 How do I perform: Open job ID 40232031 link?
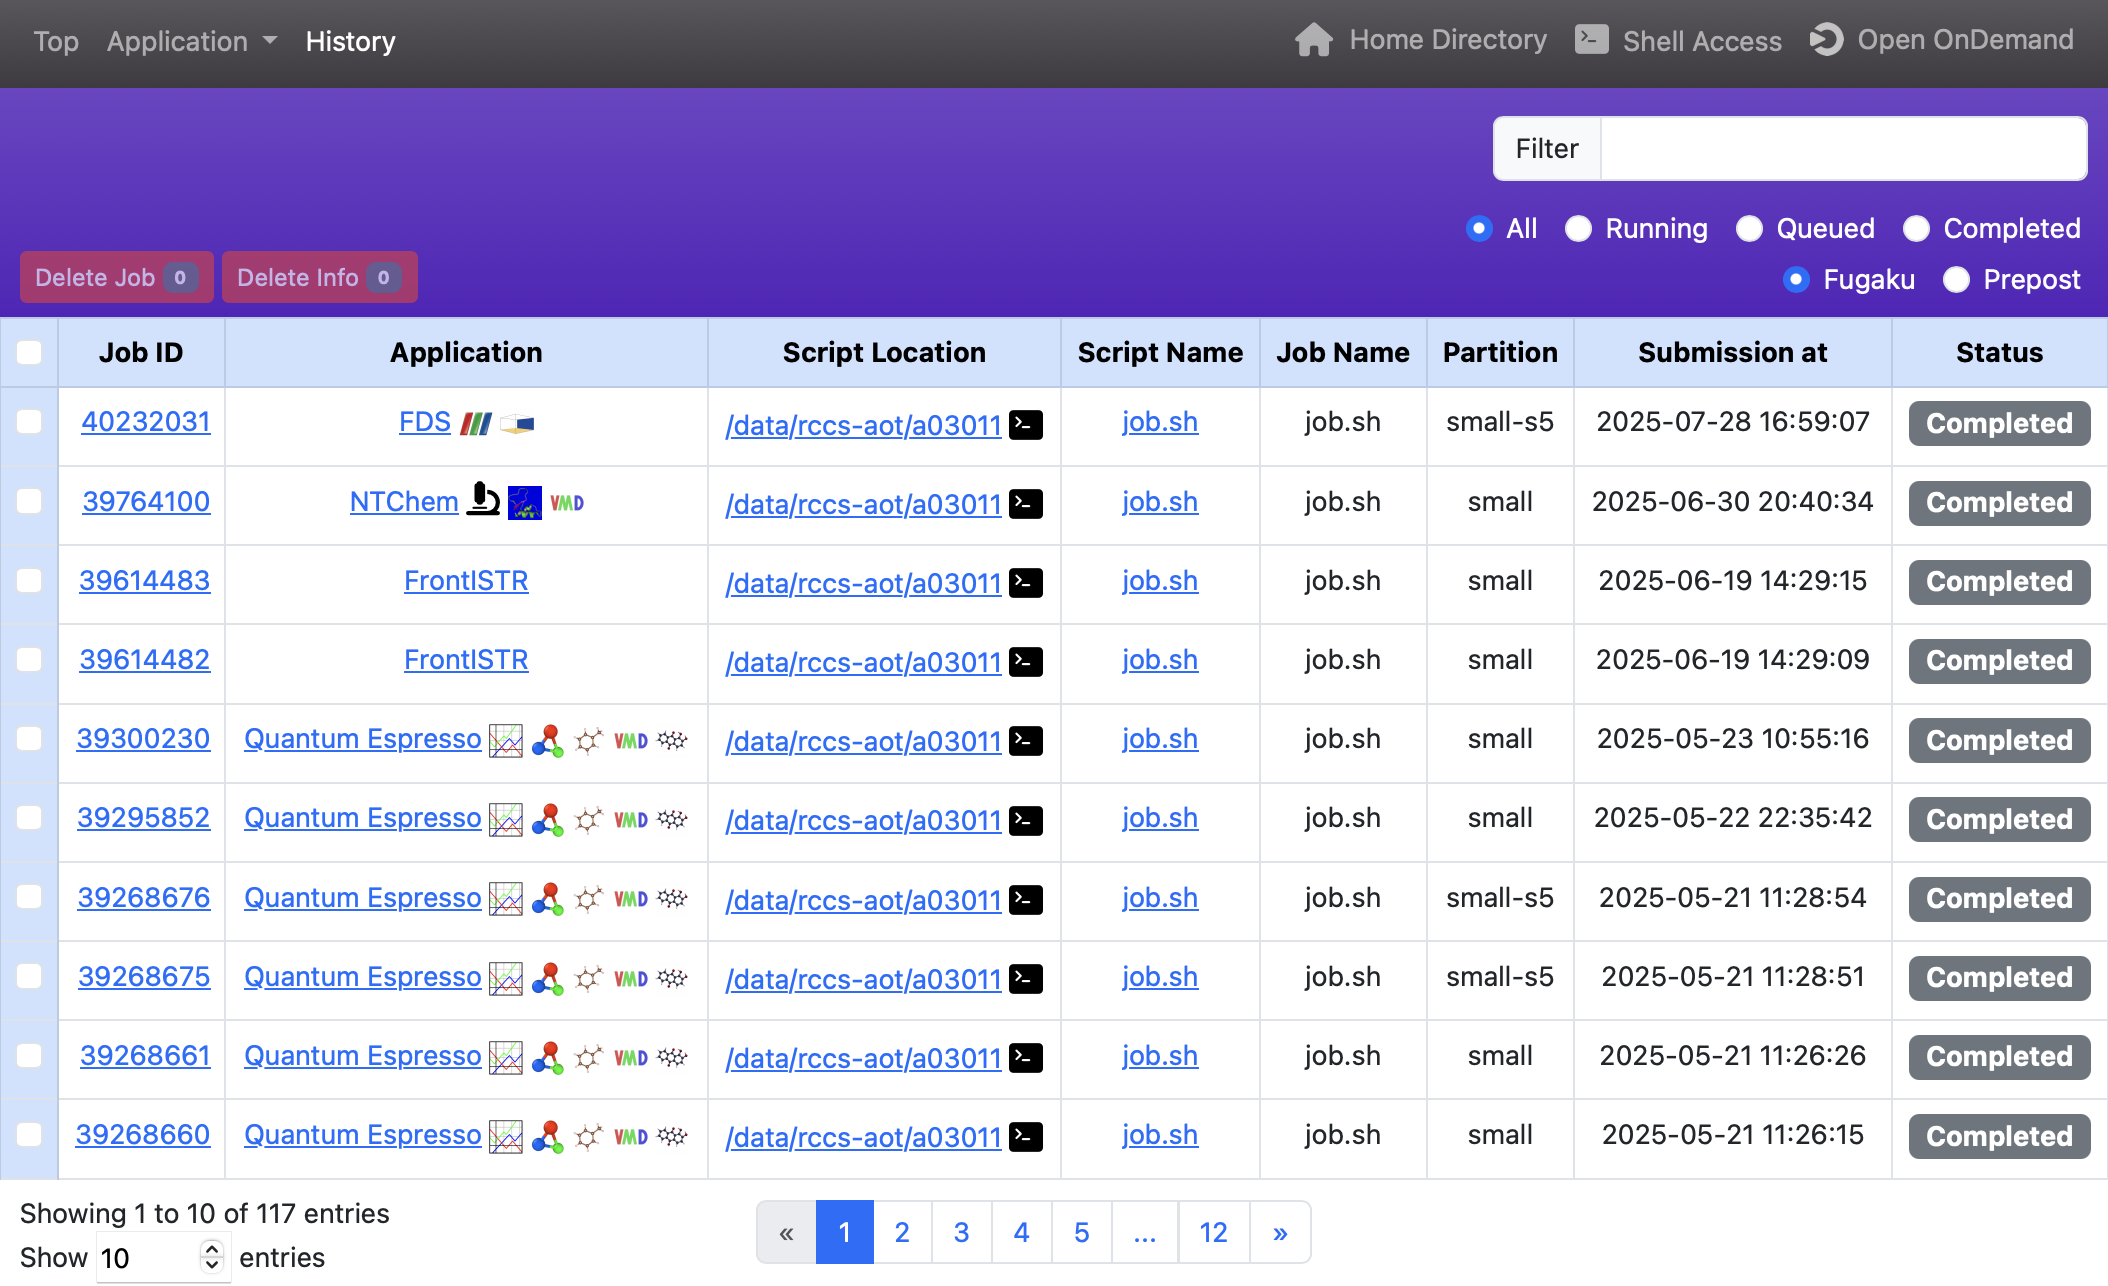[x=146, y=422]
